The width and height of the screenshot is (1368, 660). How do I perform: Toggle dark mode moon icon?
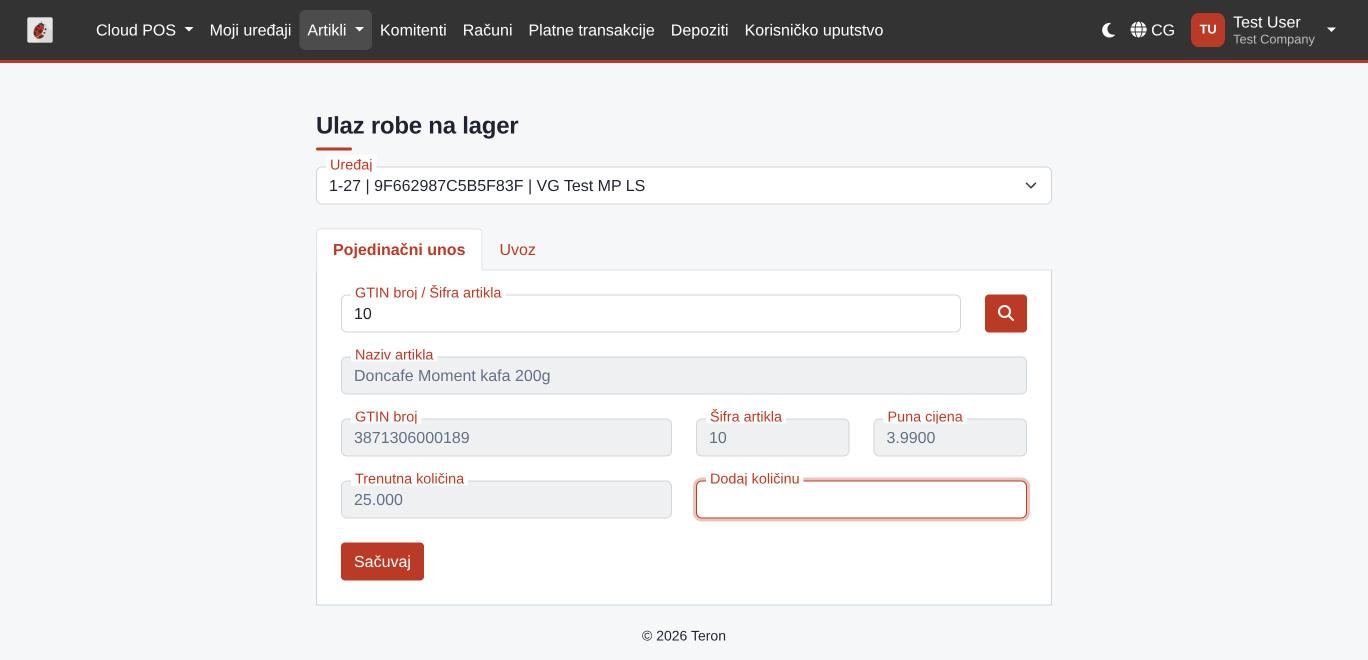point(1108,30)
